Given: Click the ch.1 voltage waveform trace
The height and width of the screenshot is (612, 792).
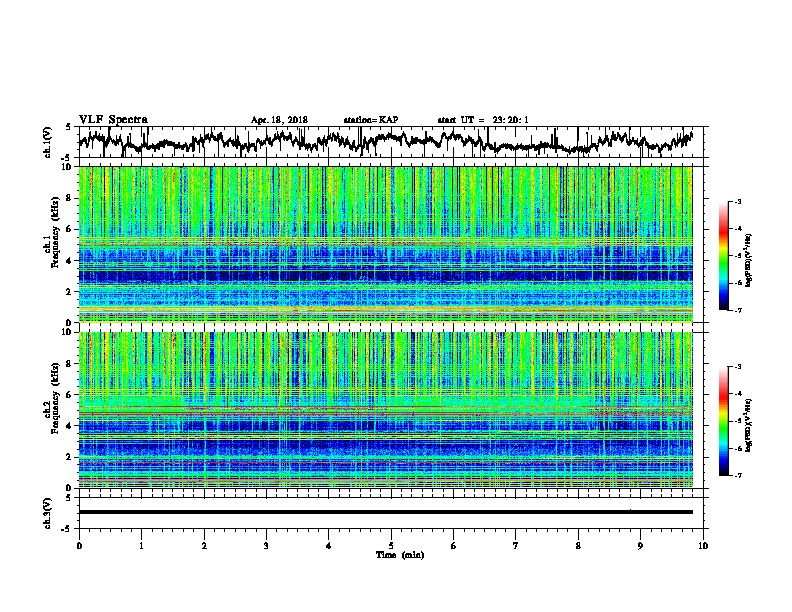Looking at the screenshot, I should 385,141.
